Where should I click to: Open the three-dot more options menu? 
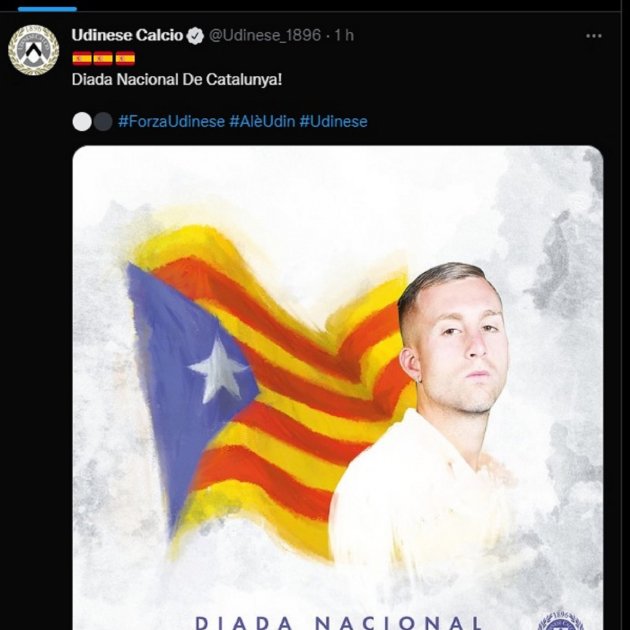593,36
